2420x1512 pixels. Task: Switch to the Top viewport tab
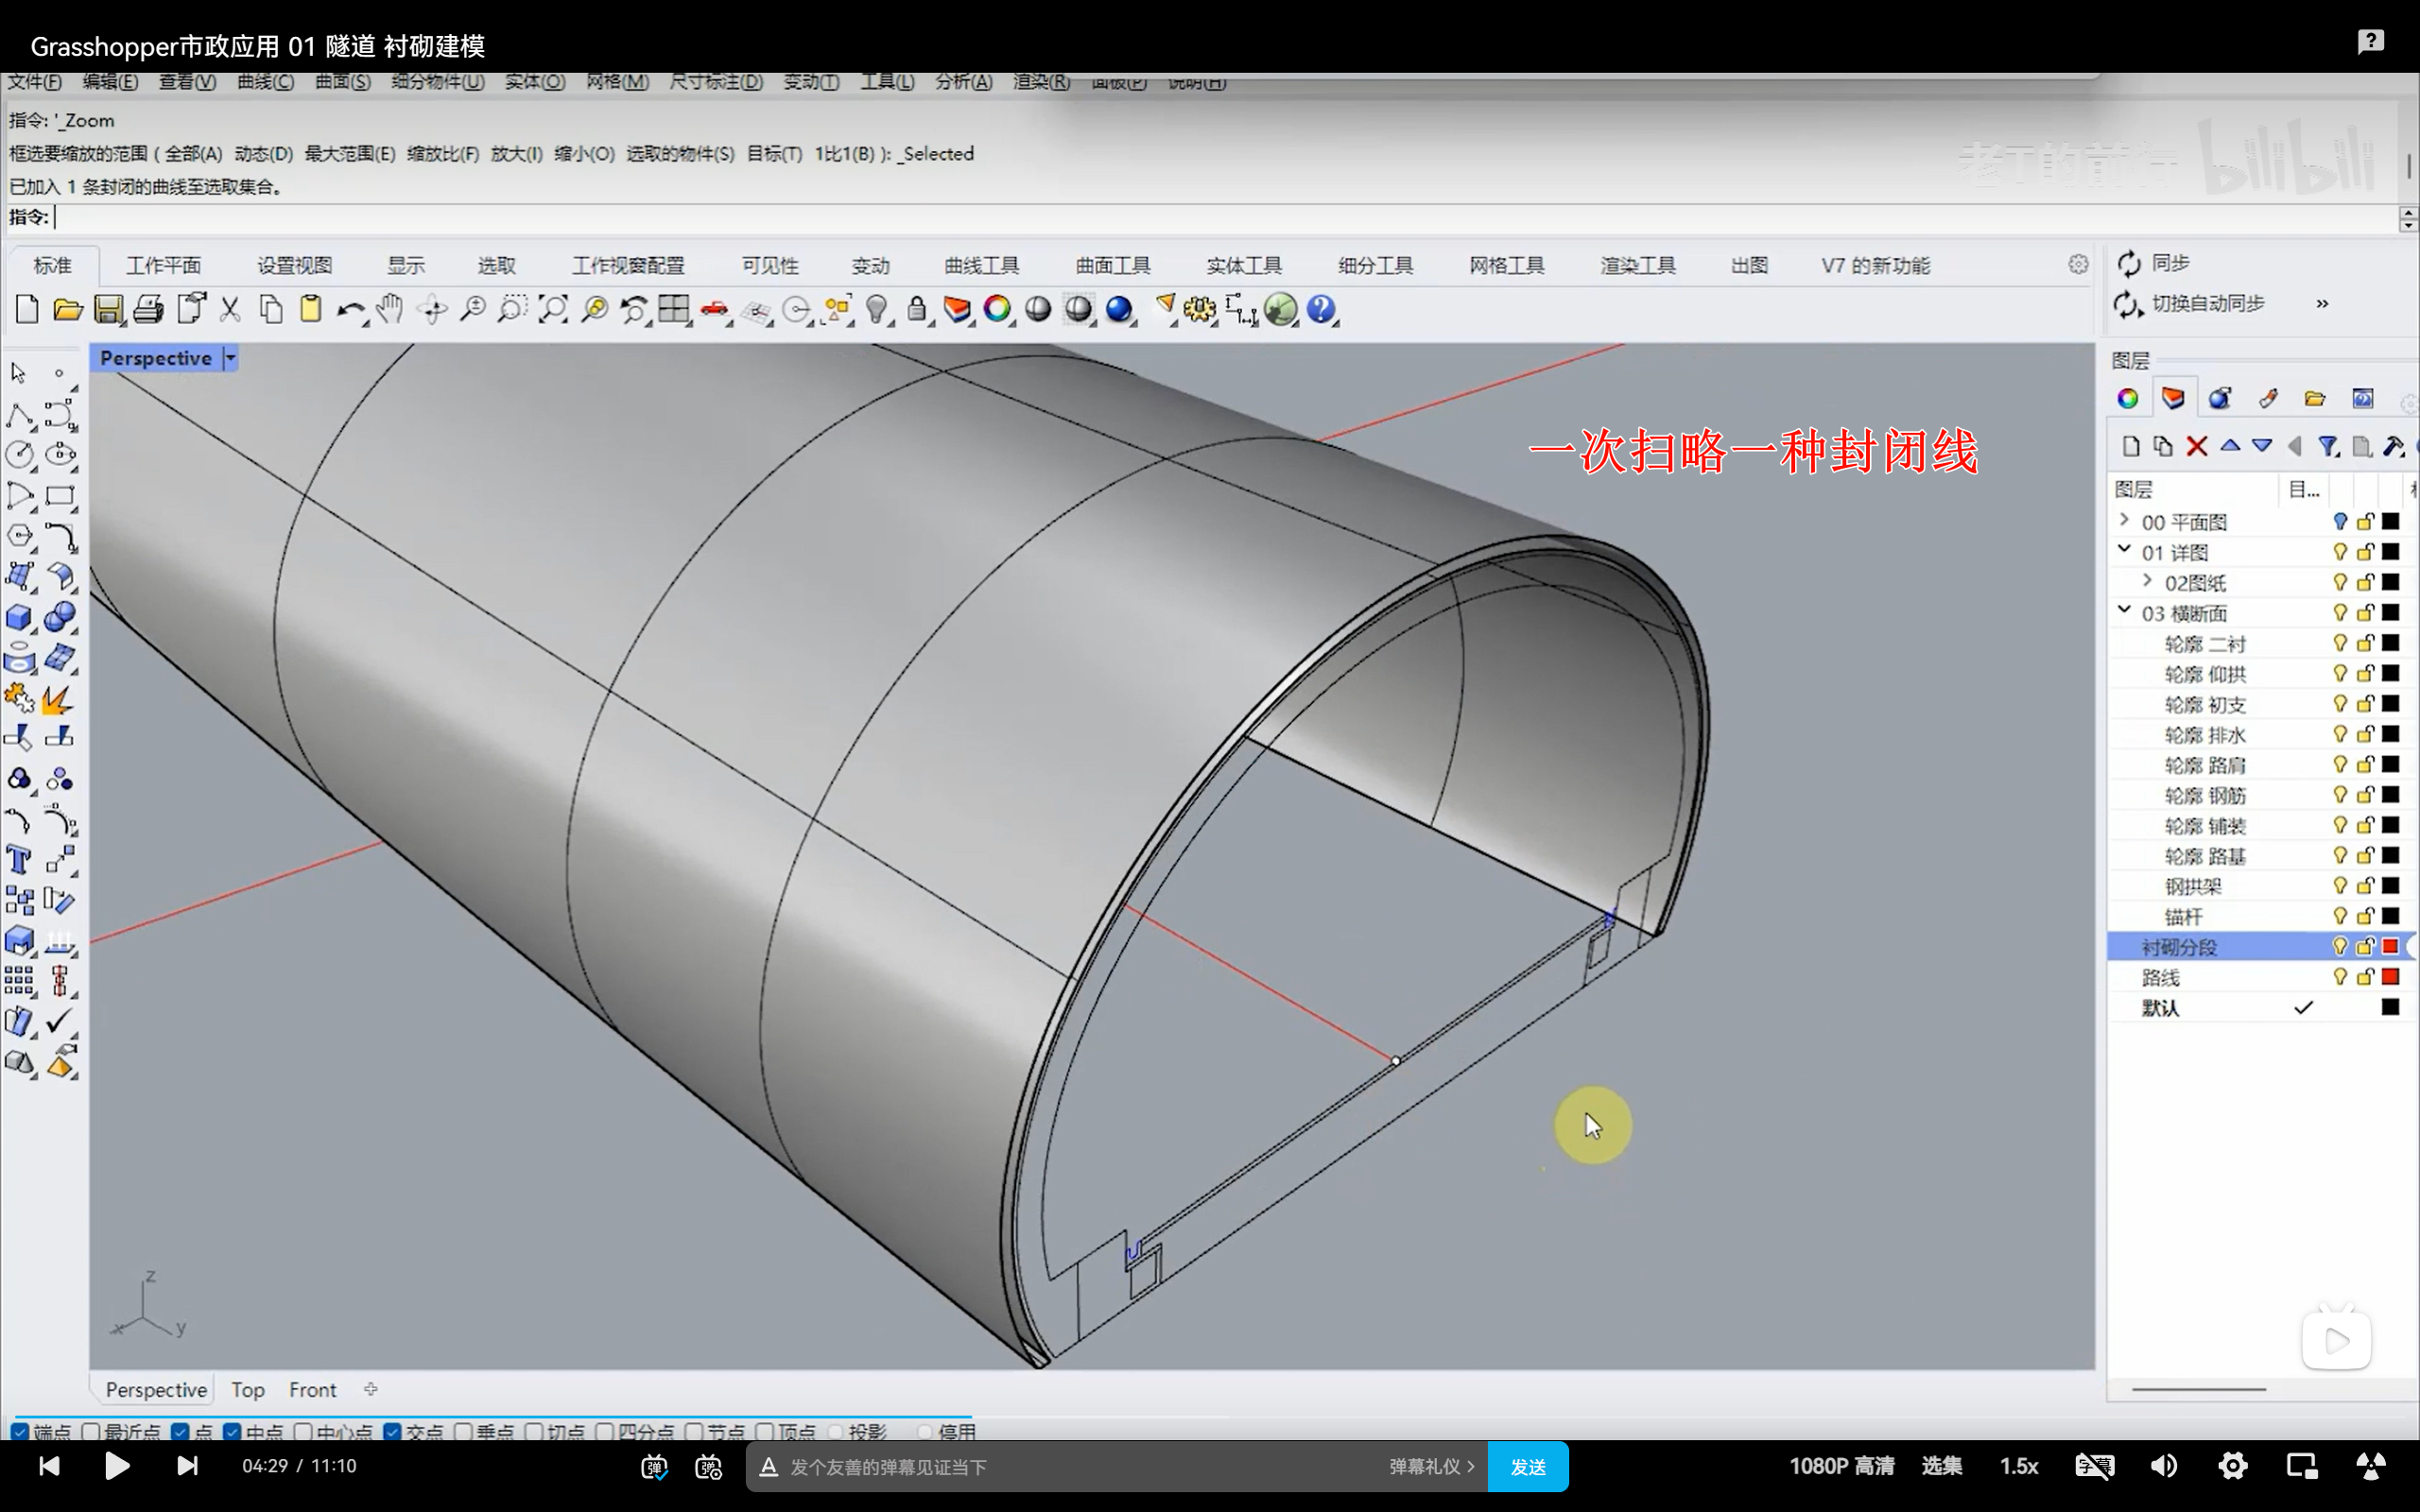pos(247,1390)
